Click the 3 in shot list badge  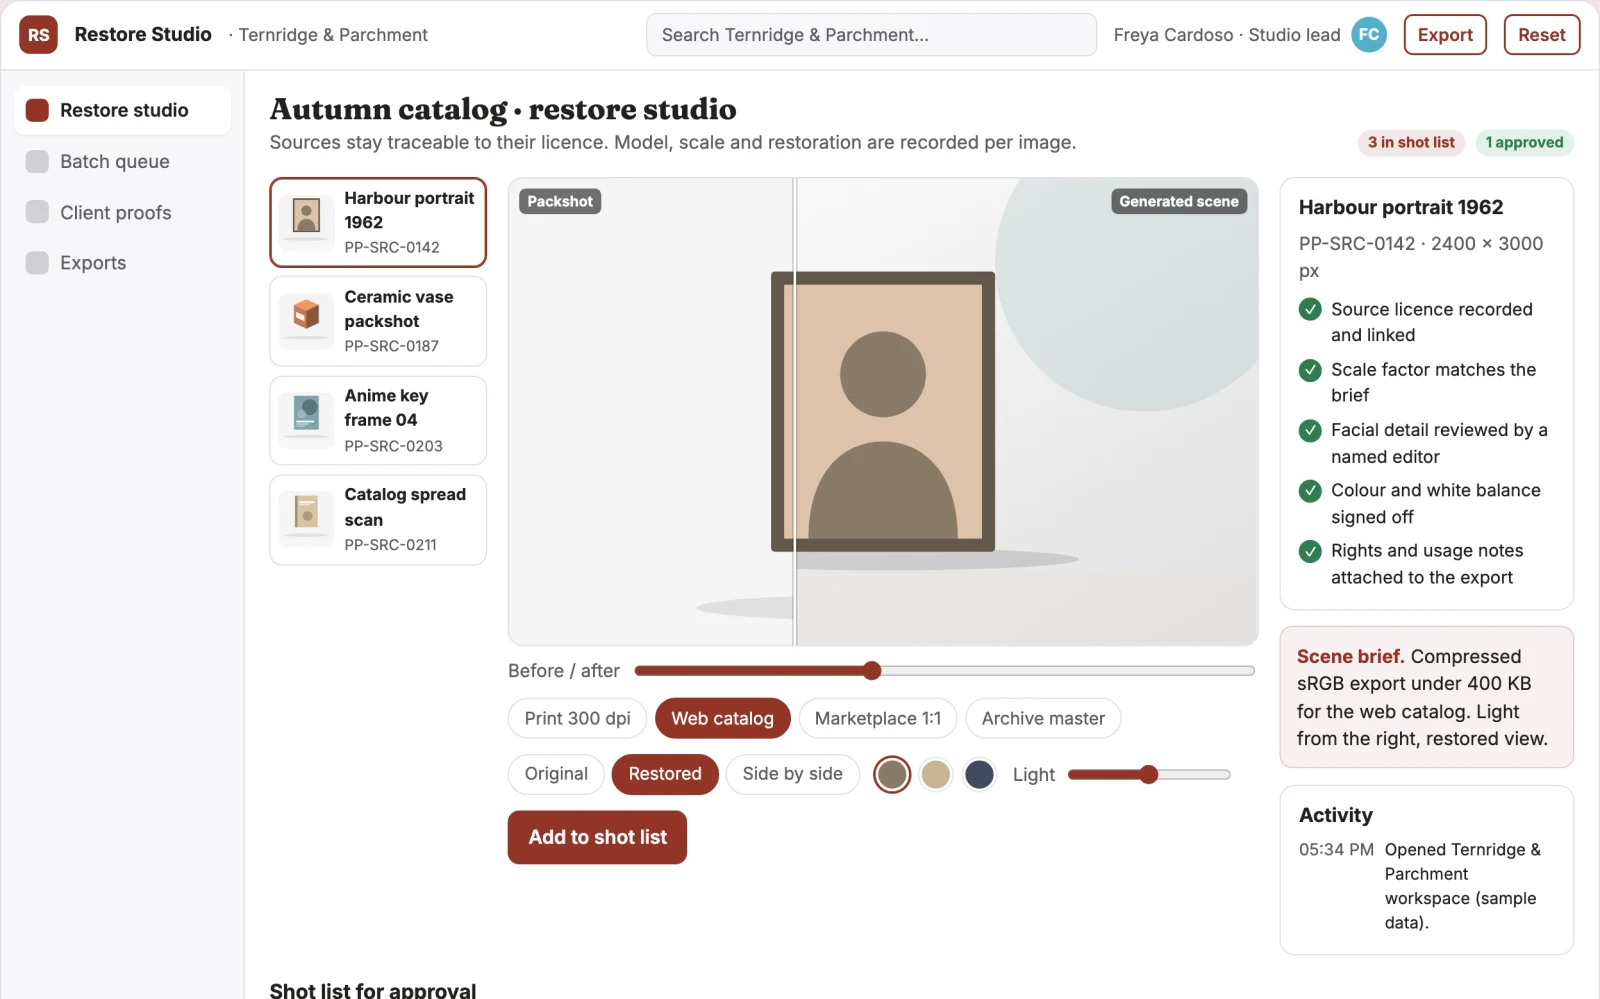[1411, 143]
